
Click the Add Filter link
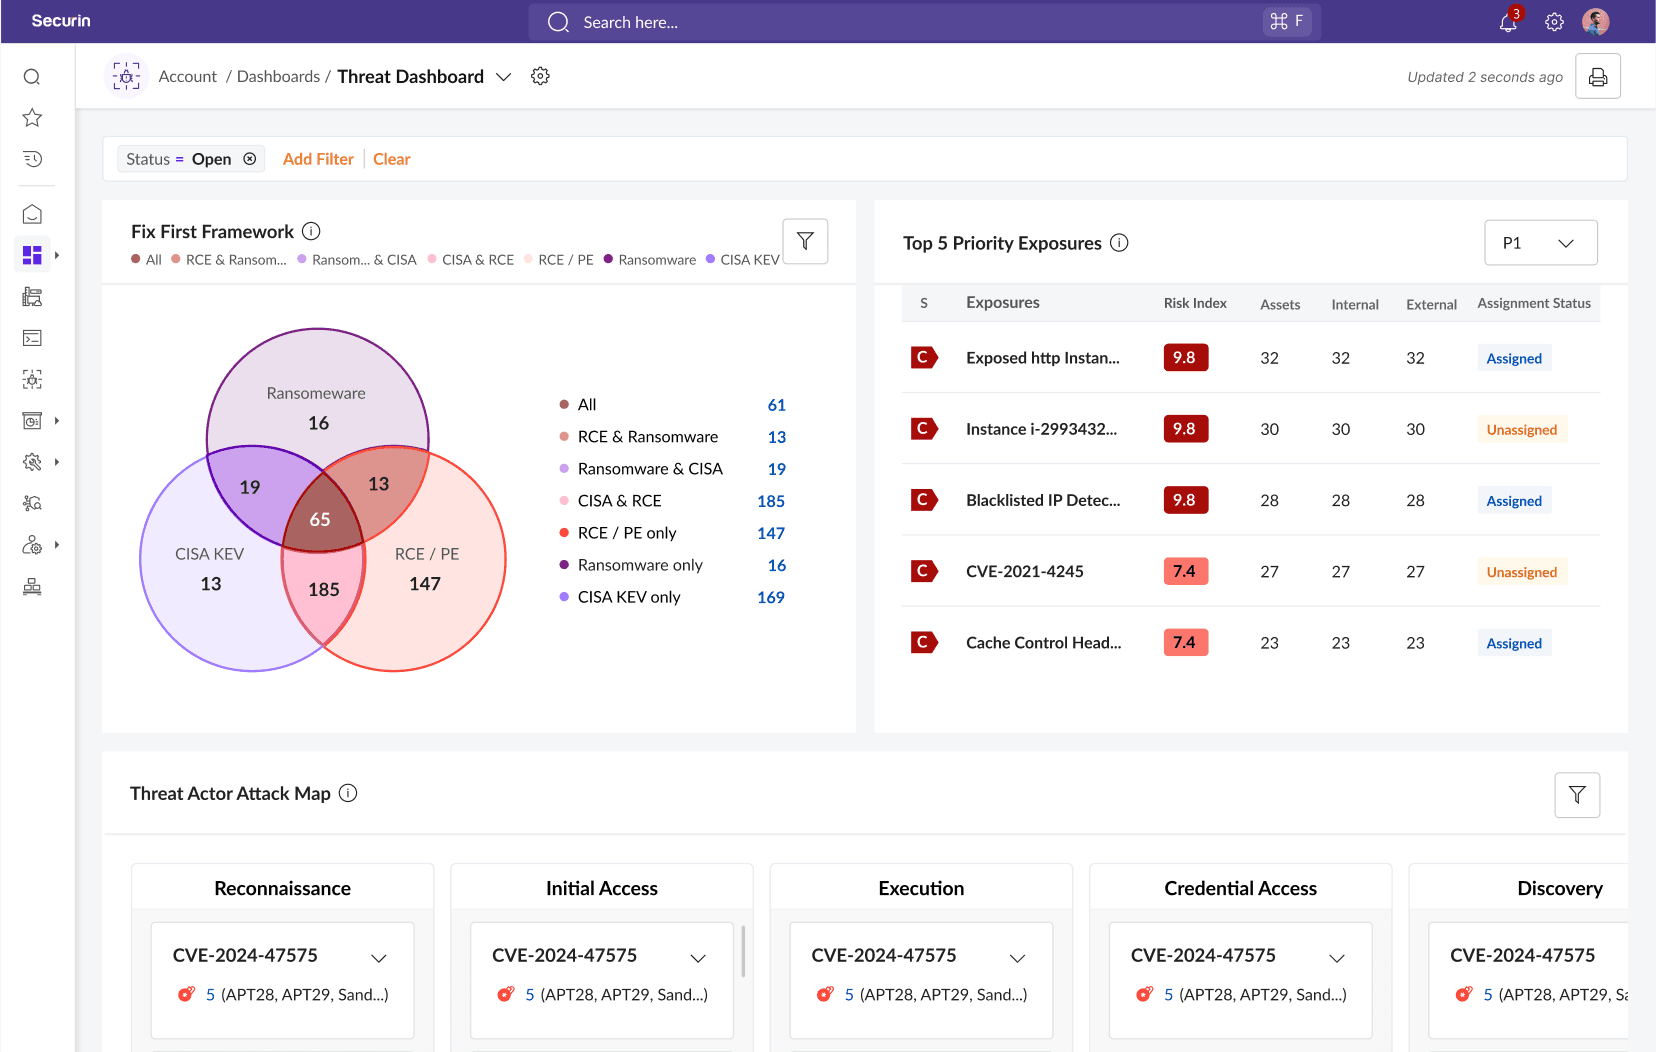click(x=318, y=158)
